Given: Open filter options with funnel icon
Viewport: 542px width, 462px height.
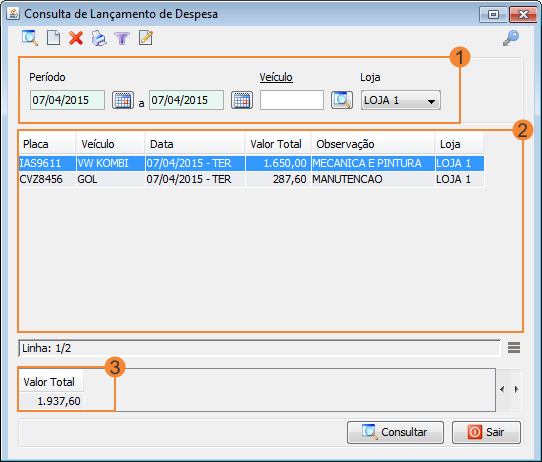Looking at the screenshot, I should click(x=122, y=38).
